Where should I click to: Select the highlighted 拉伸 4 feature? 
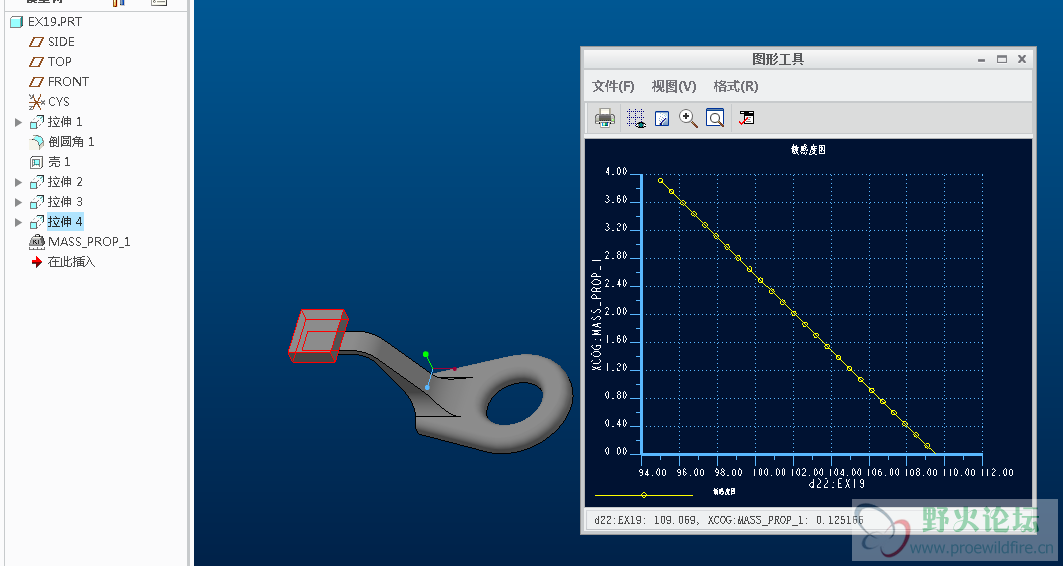click(64, 222)
